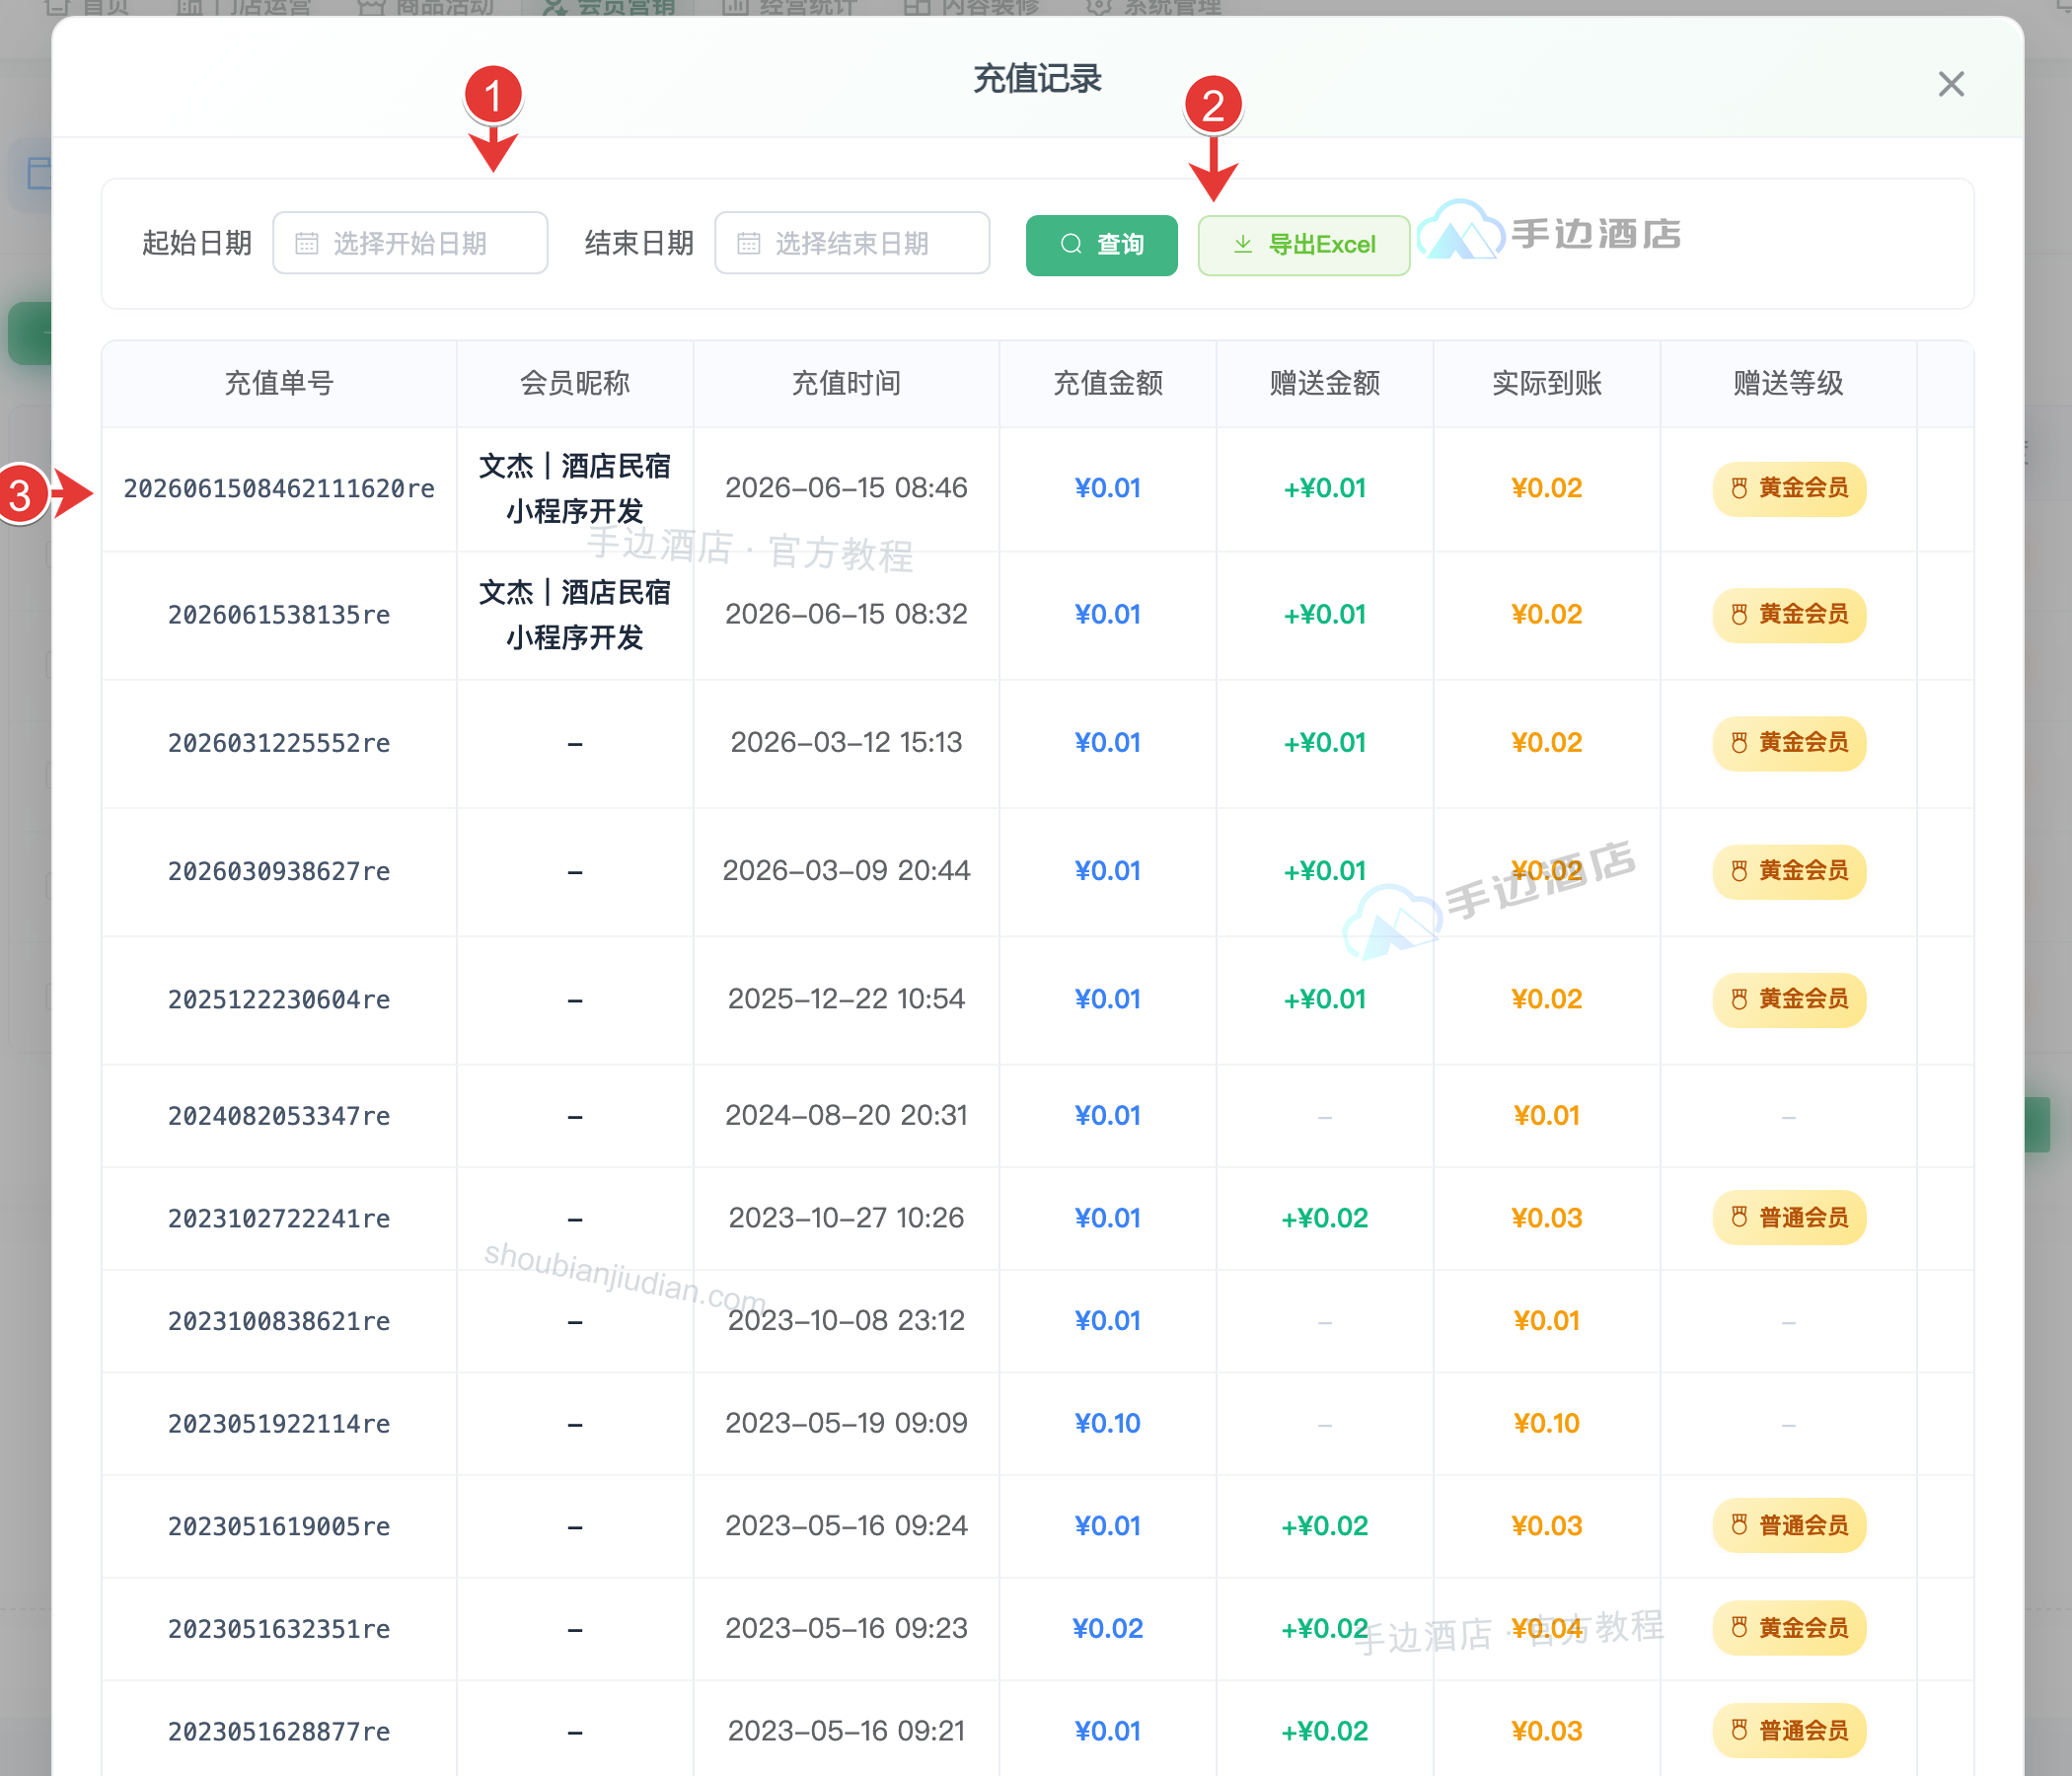Click medal icon in 2023-05-16 09:21 普通会员 badge
Screen dimensions: 2072x1776
(1739, 1730)
